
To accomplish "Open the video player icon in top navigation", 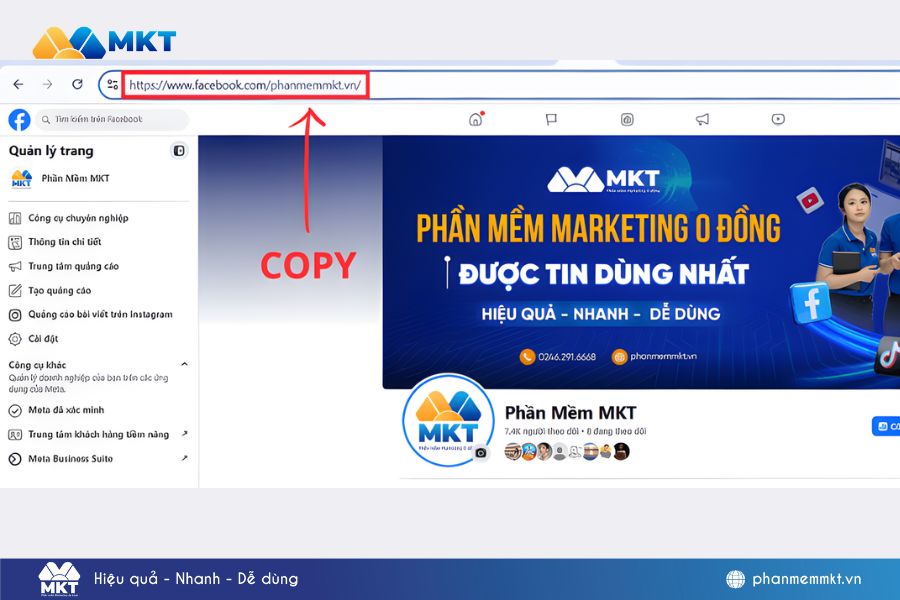I will pyautogui.click(x=777, y=119).
